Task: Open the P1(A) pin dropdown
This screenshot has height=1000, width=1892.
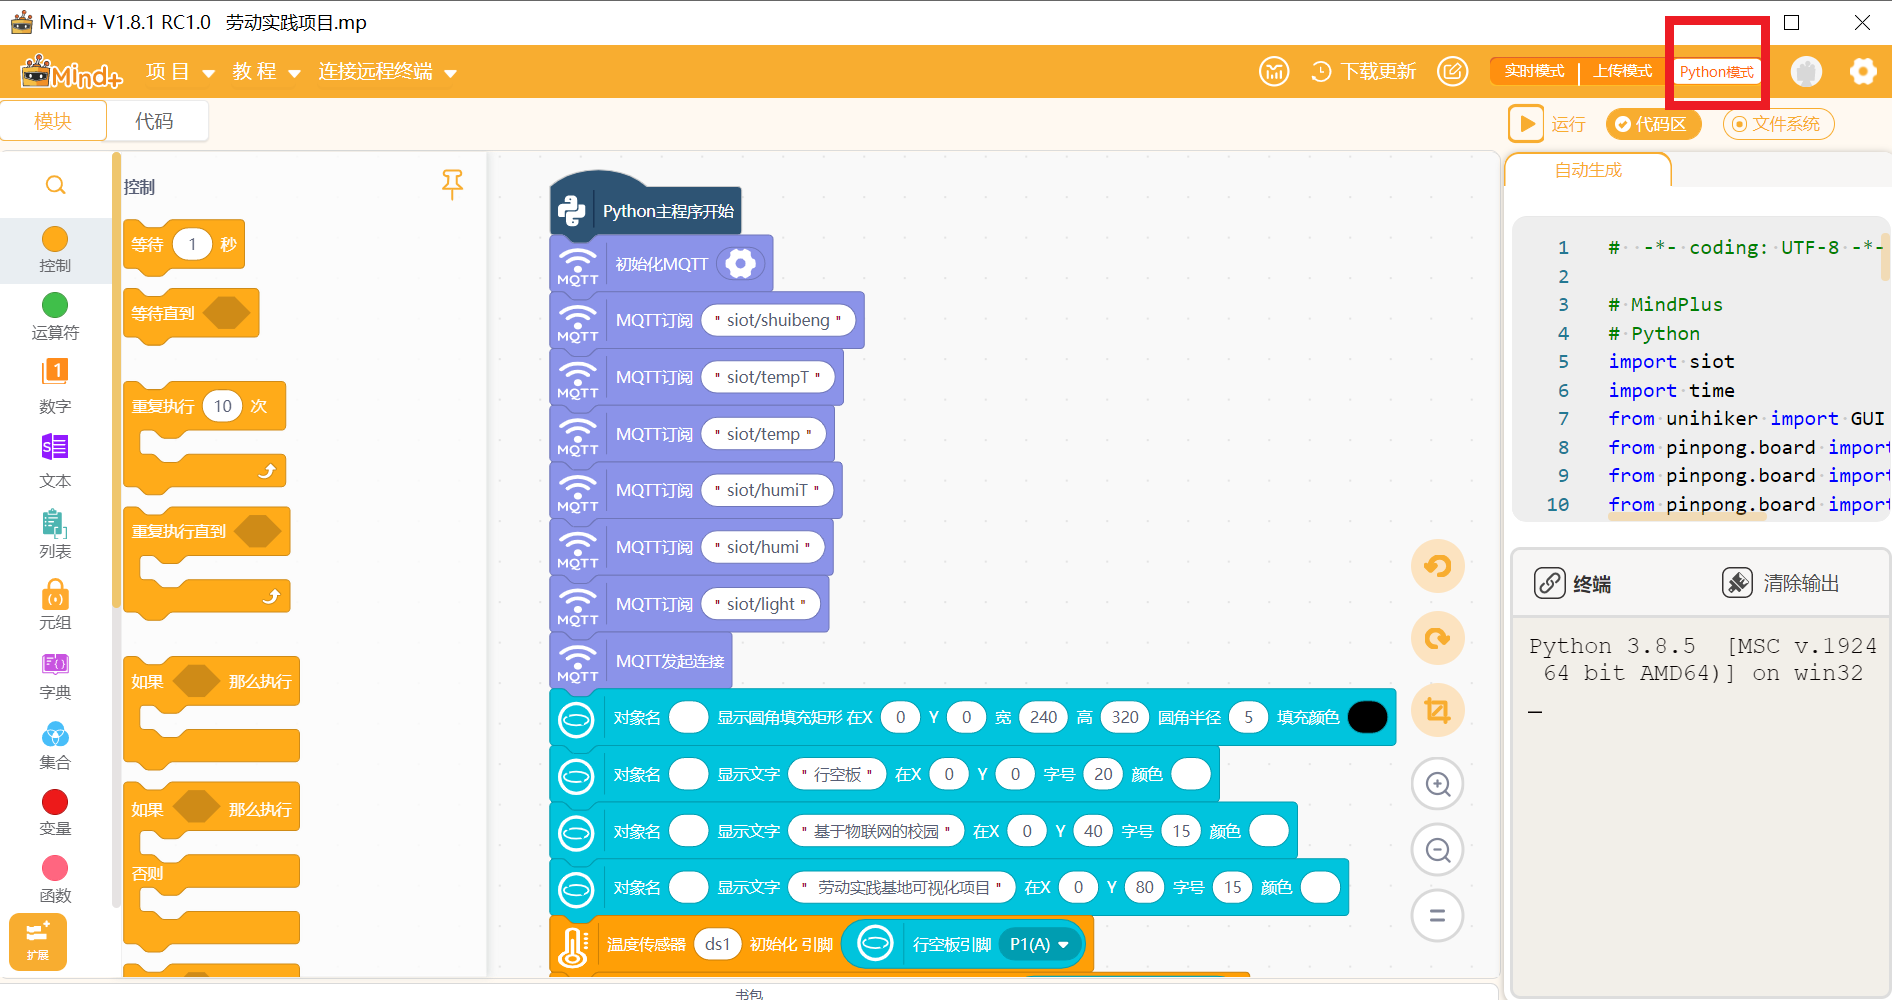Action: pos(1039,944)
